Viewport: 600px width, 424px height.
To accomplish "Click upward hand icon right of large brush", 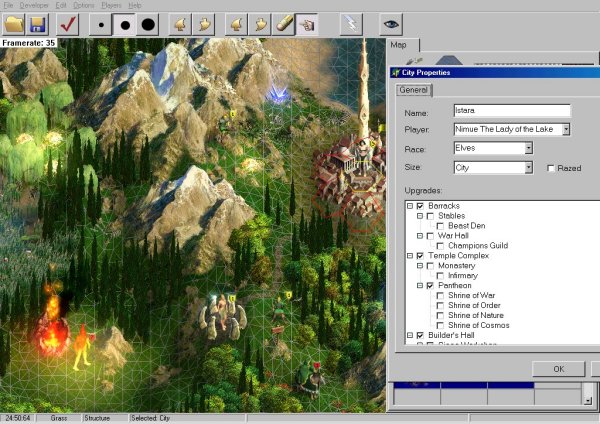I will pos(180,25).
